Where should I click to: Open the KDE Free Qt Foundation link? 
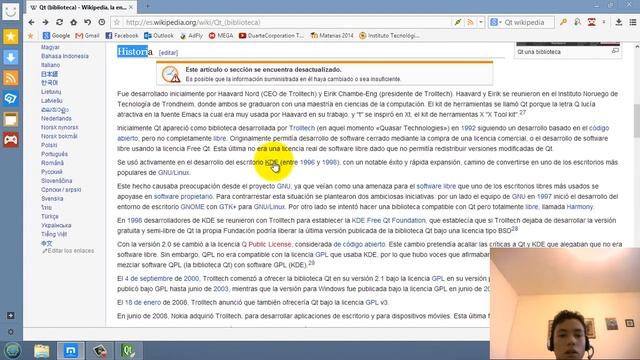point(388,220)
